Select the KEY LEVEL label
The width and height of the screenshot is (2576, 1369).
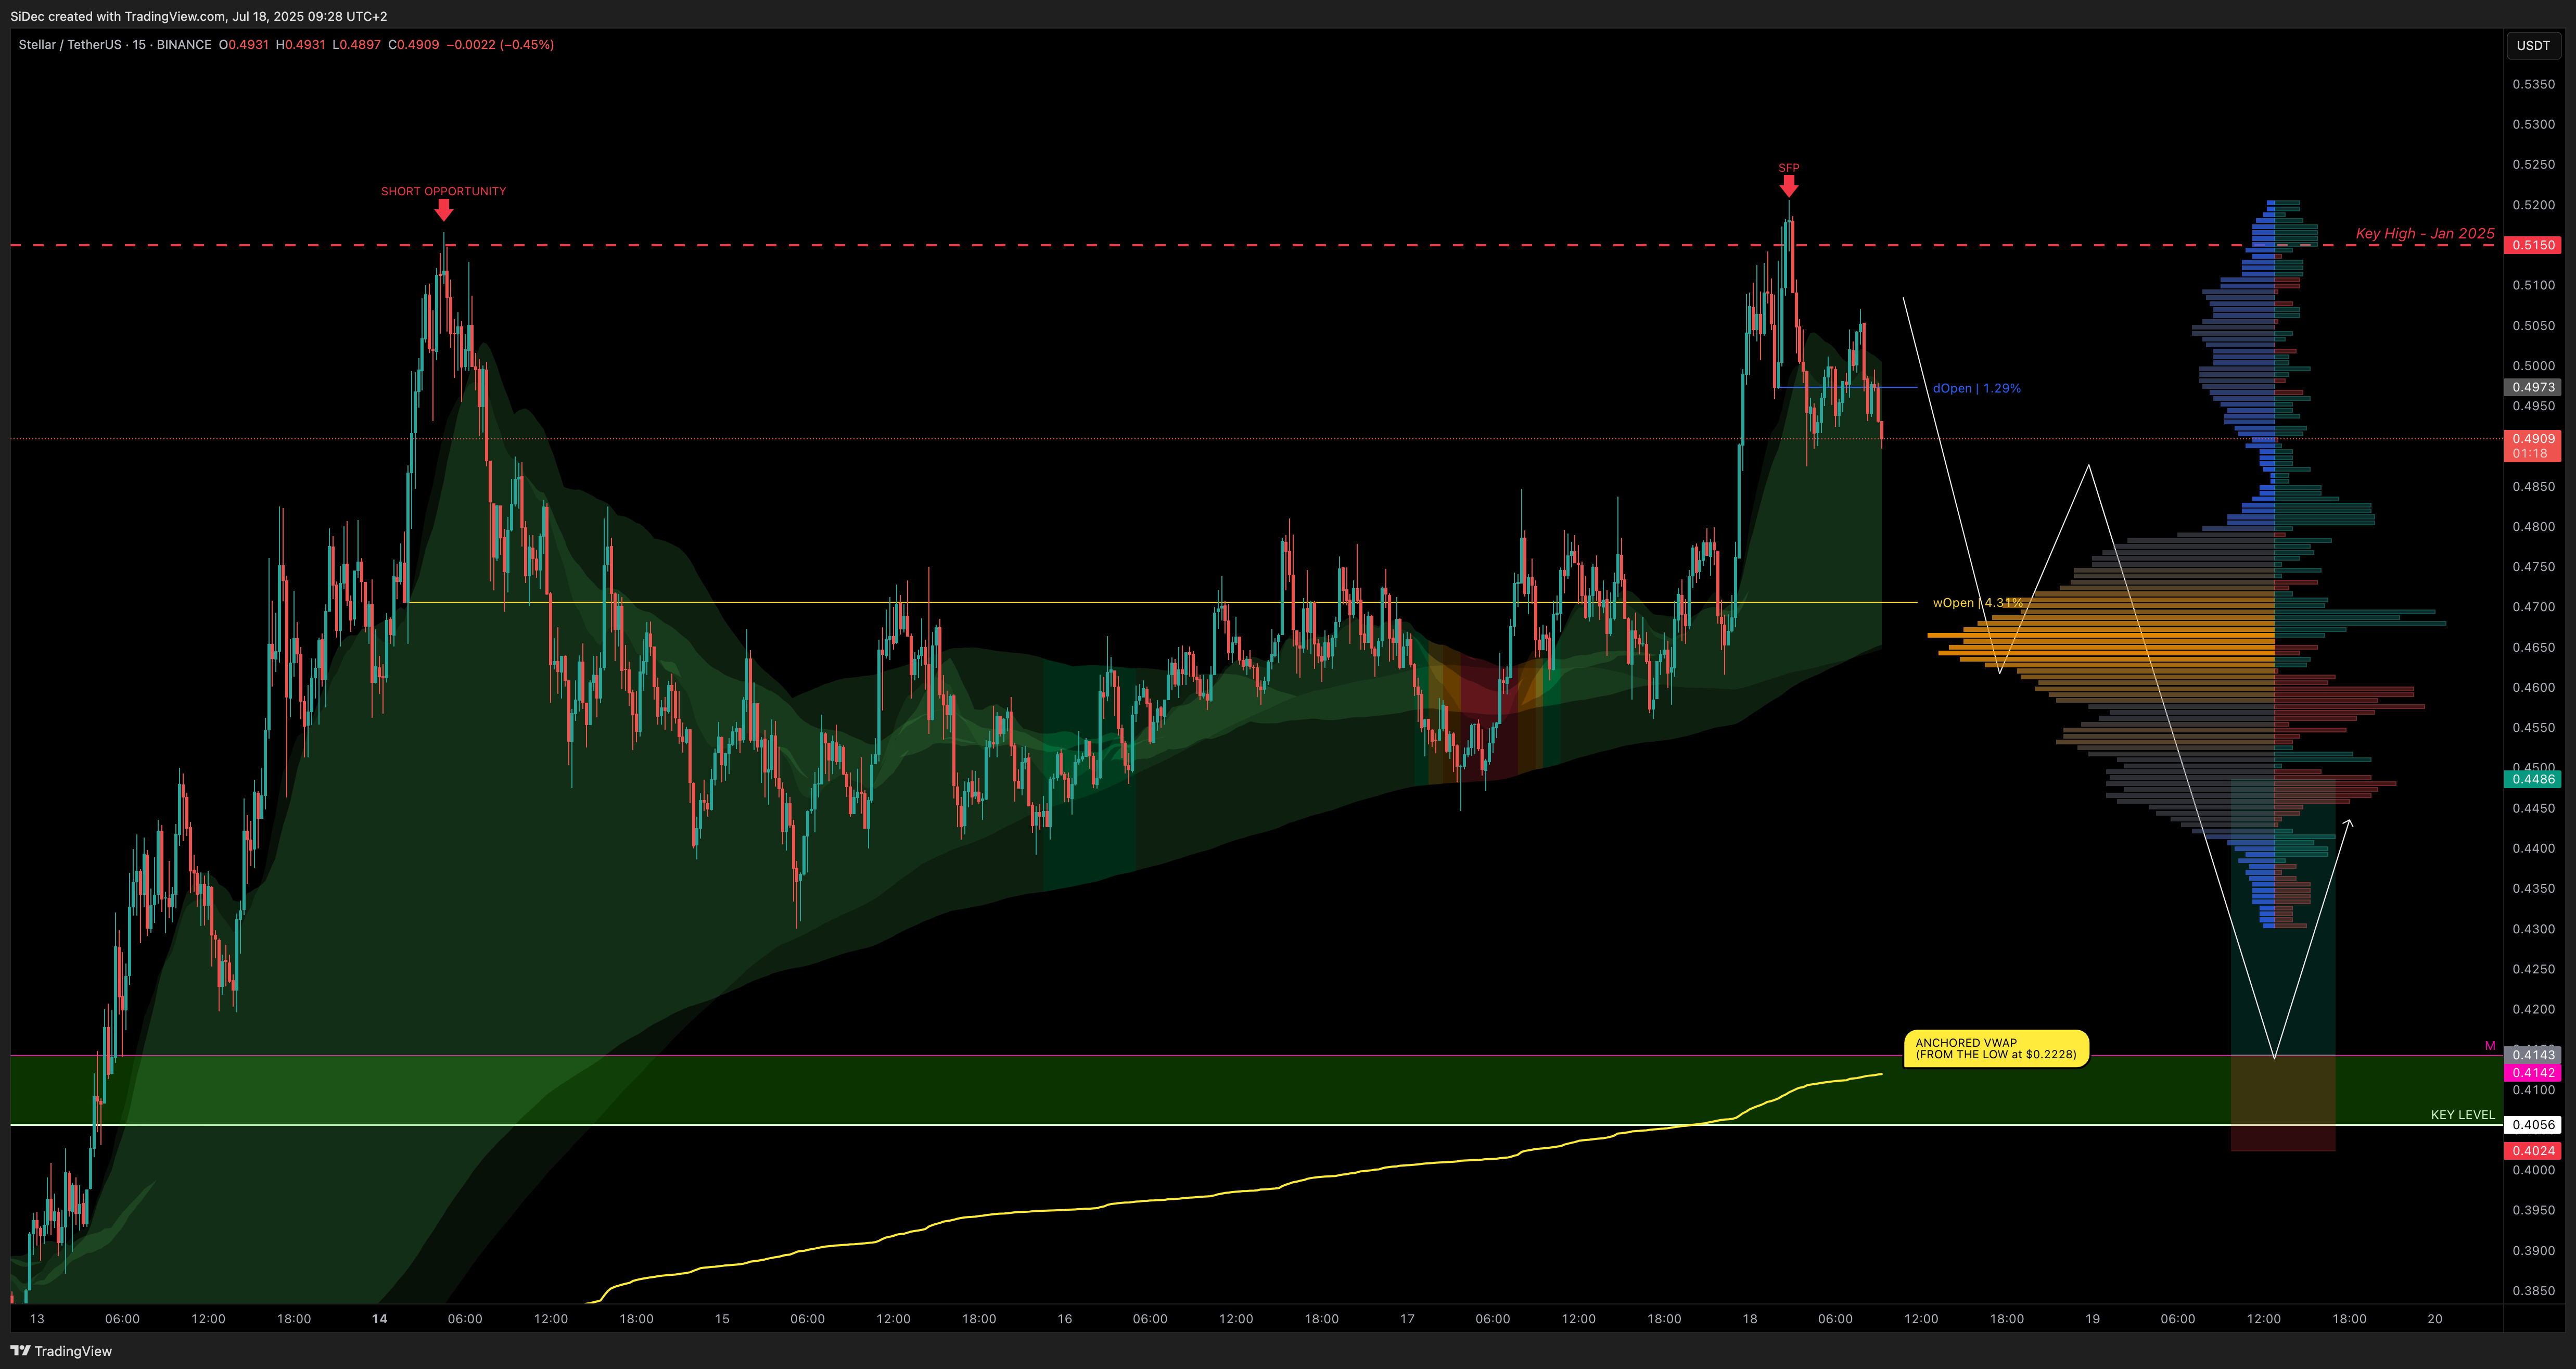tap(2463, 1115)
